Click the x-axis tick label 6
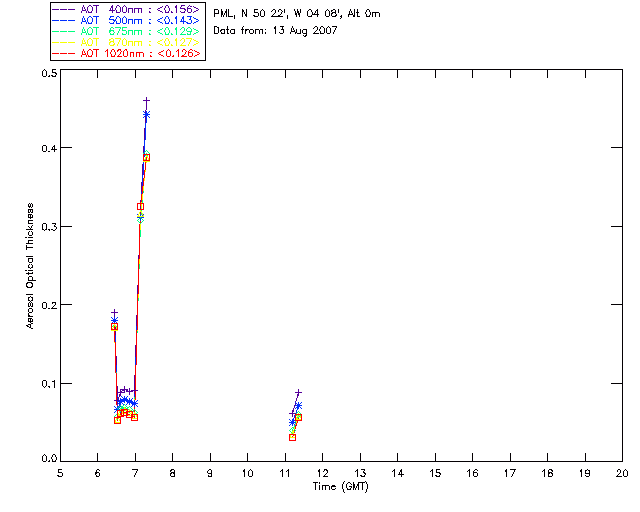Image resolution: width=640 pixels, height=512 pixels. (98, 474)
